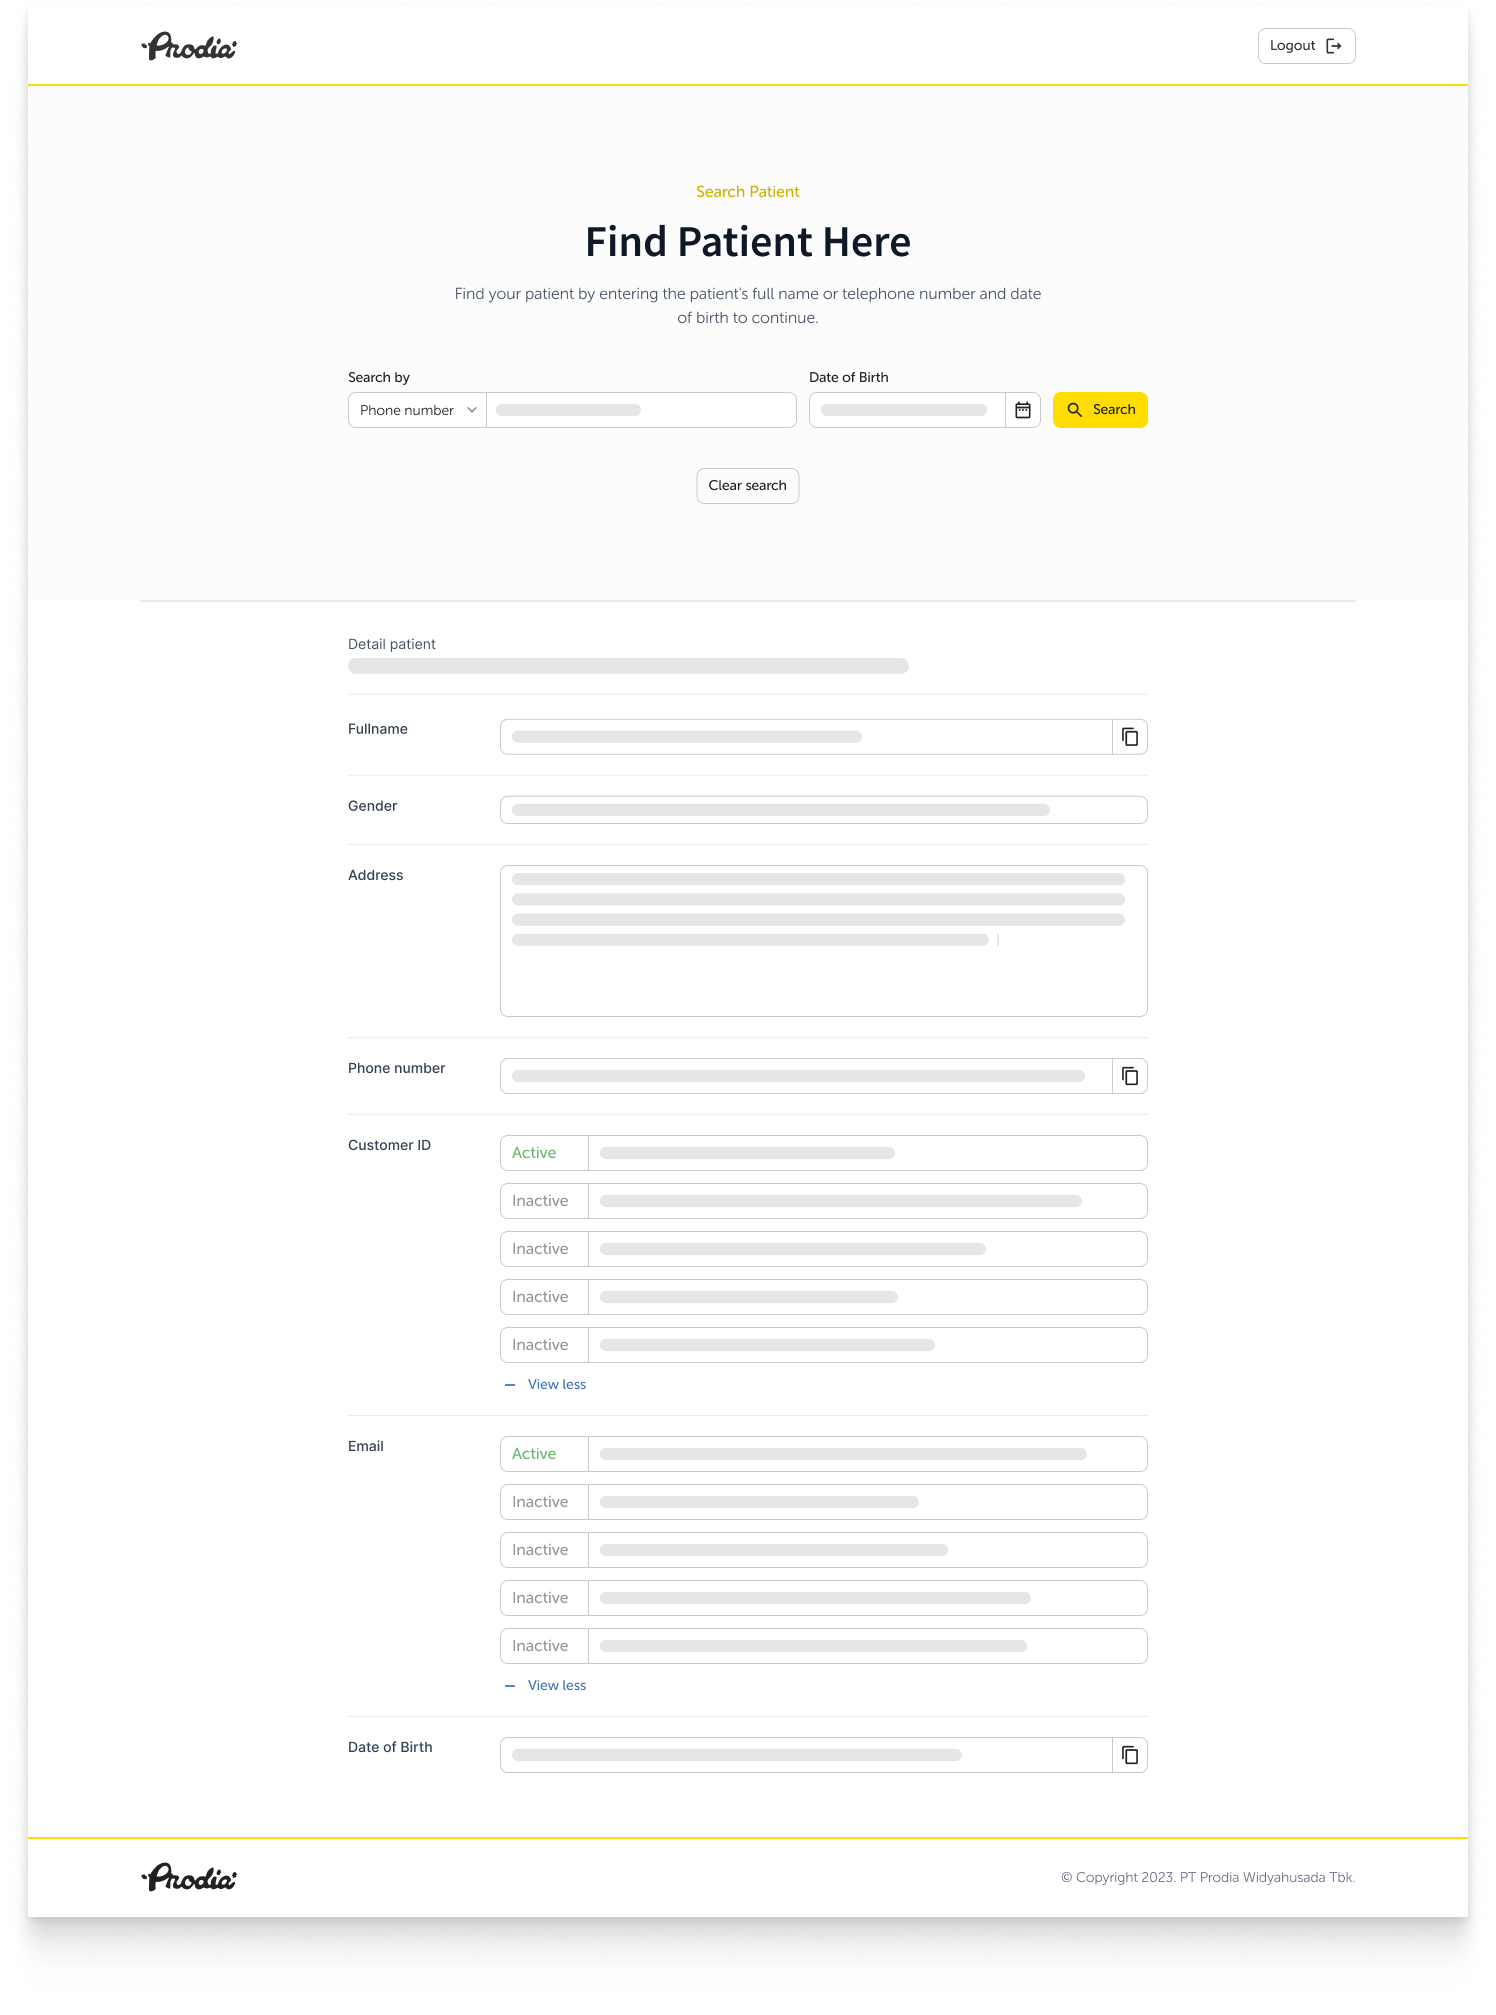This screenshot has width=1496, height=2015.
Task: Click the yellow Search button
Action: [1100, 410]
